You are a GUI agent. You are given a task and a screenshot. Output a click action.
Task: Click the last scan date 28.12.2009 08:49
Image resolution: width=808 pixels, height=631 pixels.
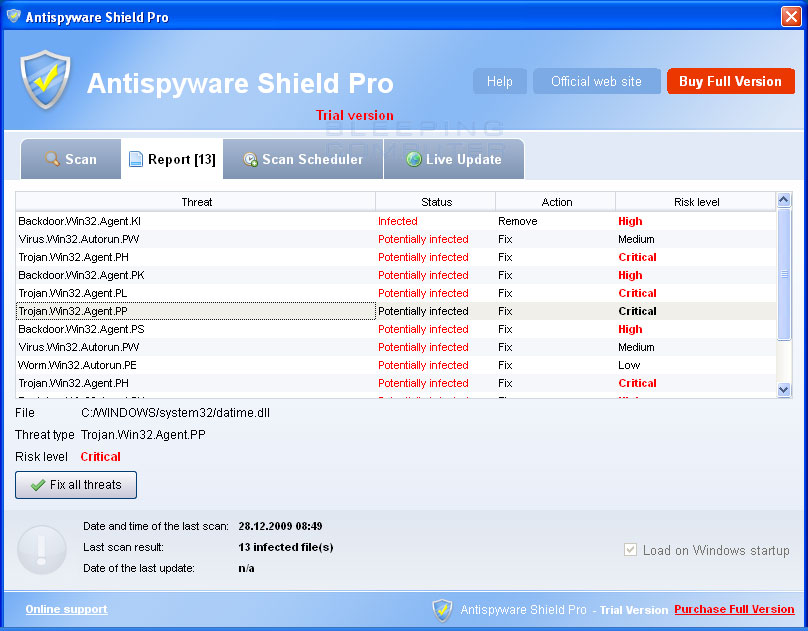[280, 526]
